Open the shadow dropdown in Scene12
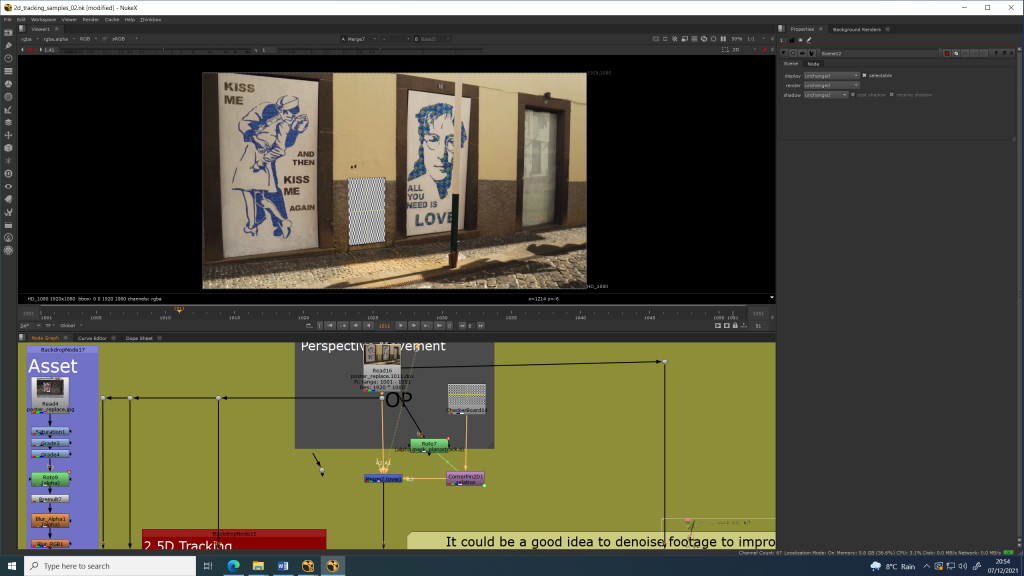 point(825,95)
